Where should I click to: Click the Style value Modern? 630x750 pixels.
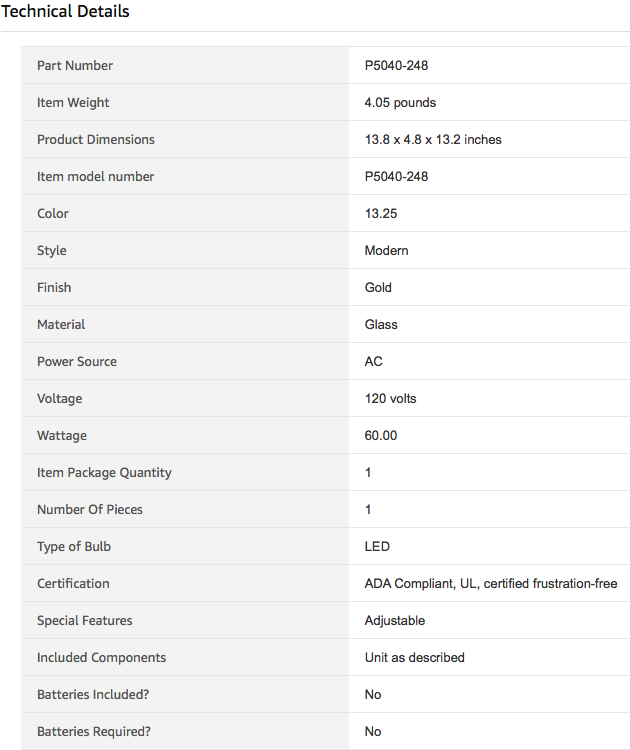coord(387,251)
